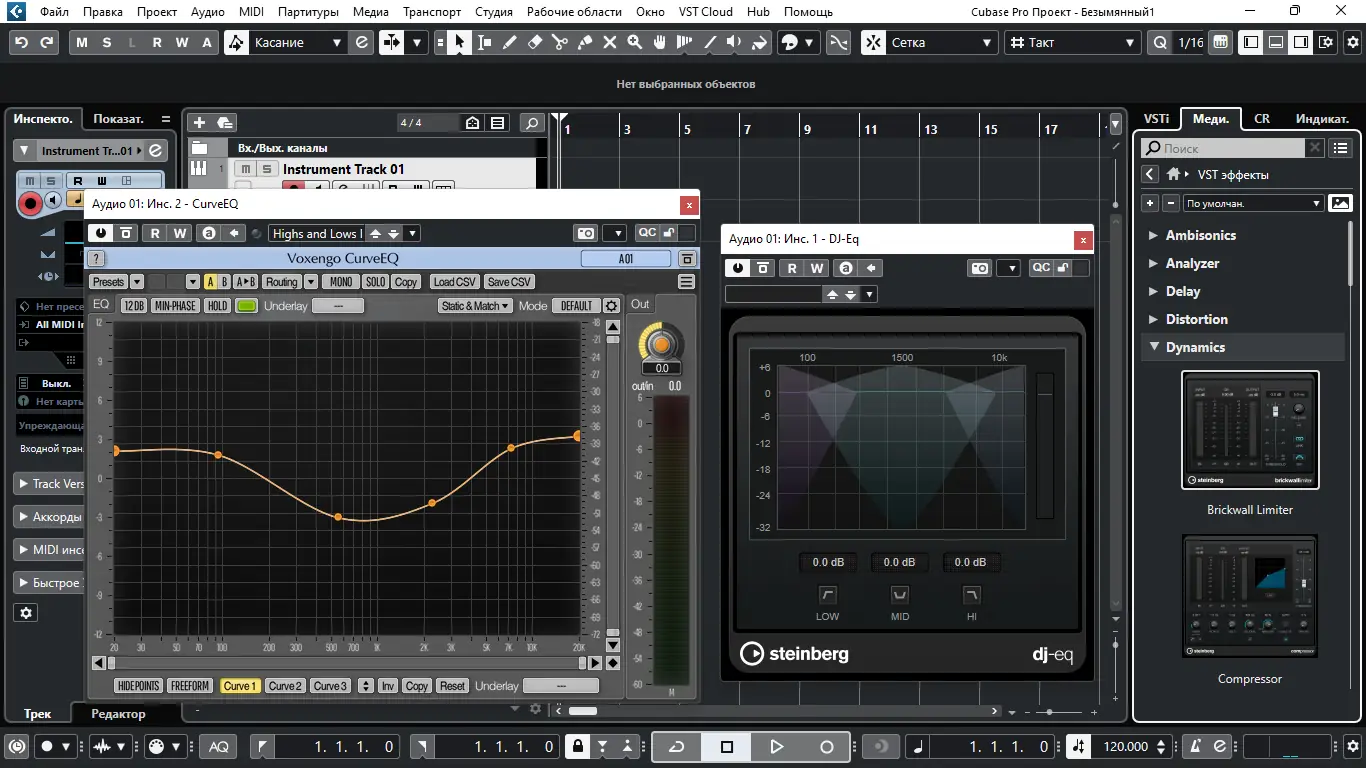The height and width of the screenshot is (768, 1366).
Task: Click the tempo value 120.000
Action: [1126, 747]
